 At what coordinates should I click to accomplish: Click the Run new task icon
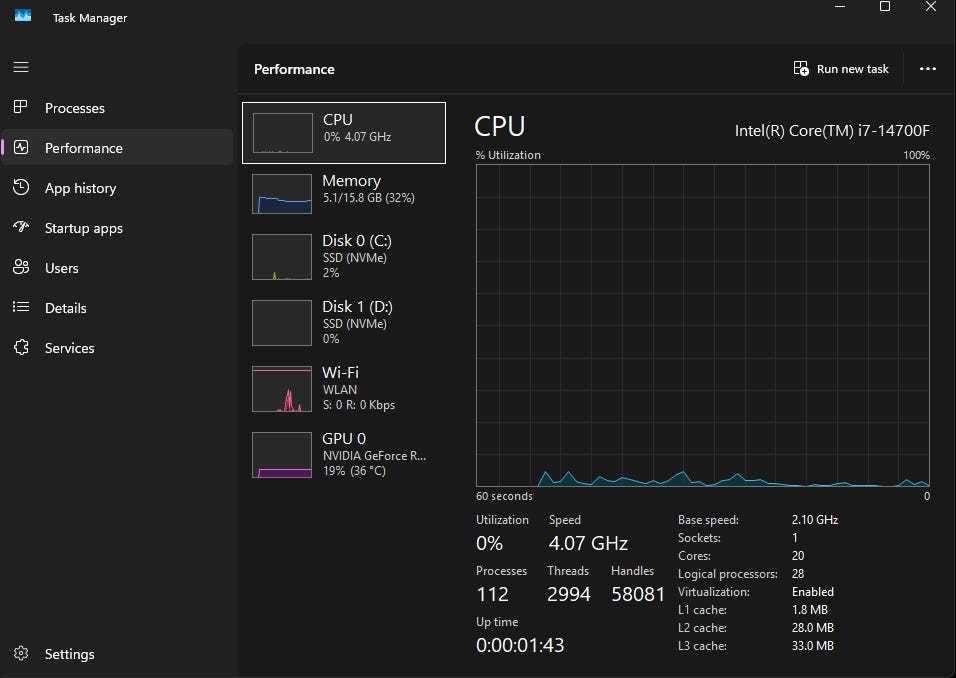(801, 68)
